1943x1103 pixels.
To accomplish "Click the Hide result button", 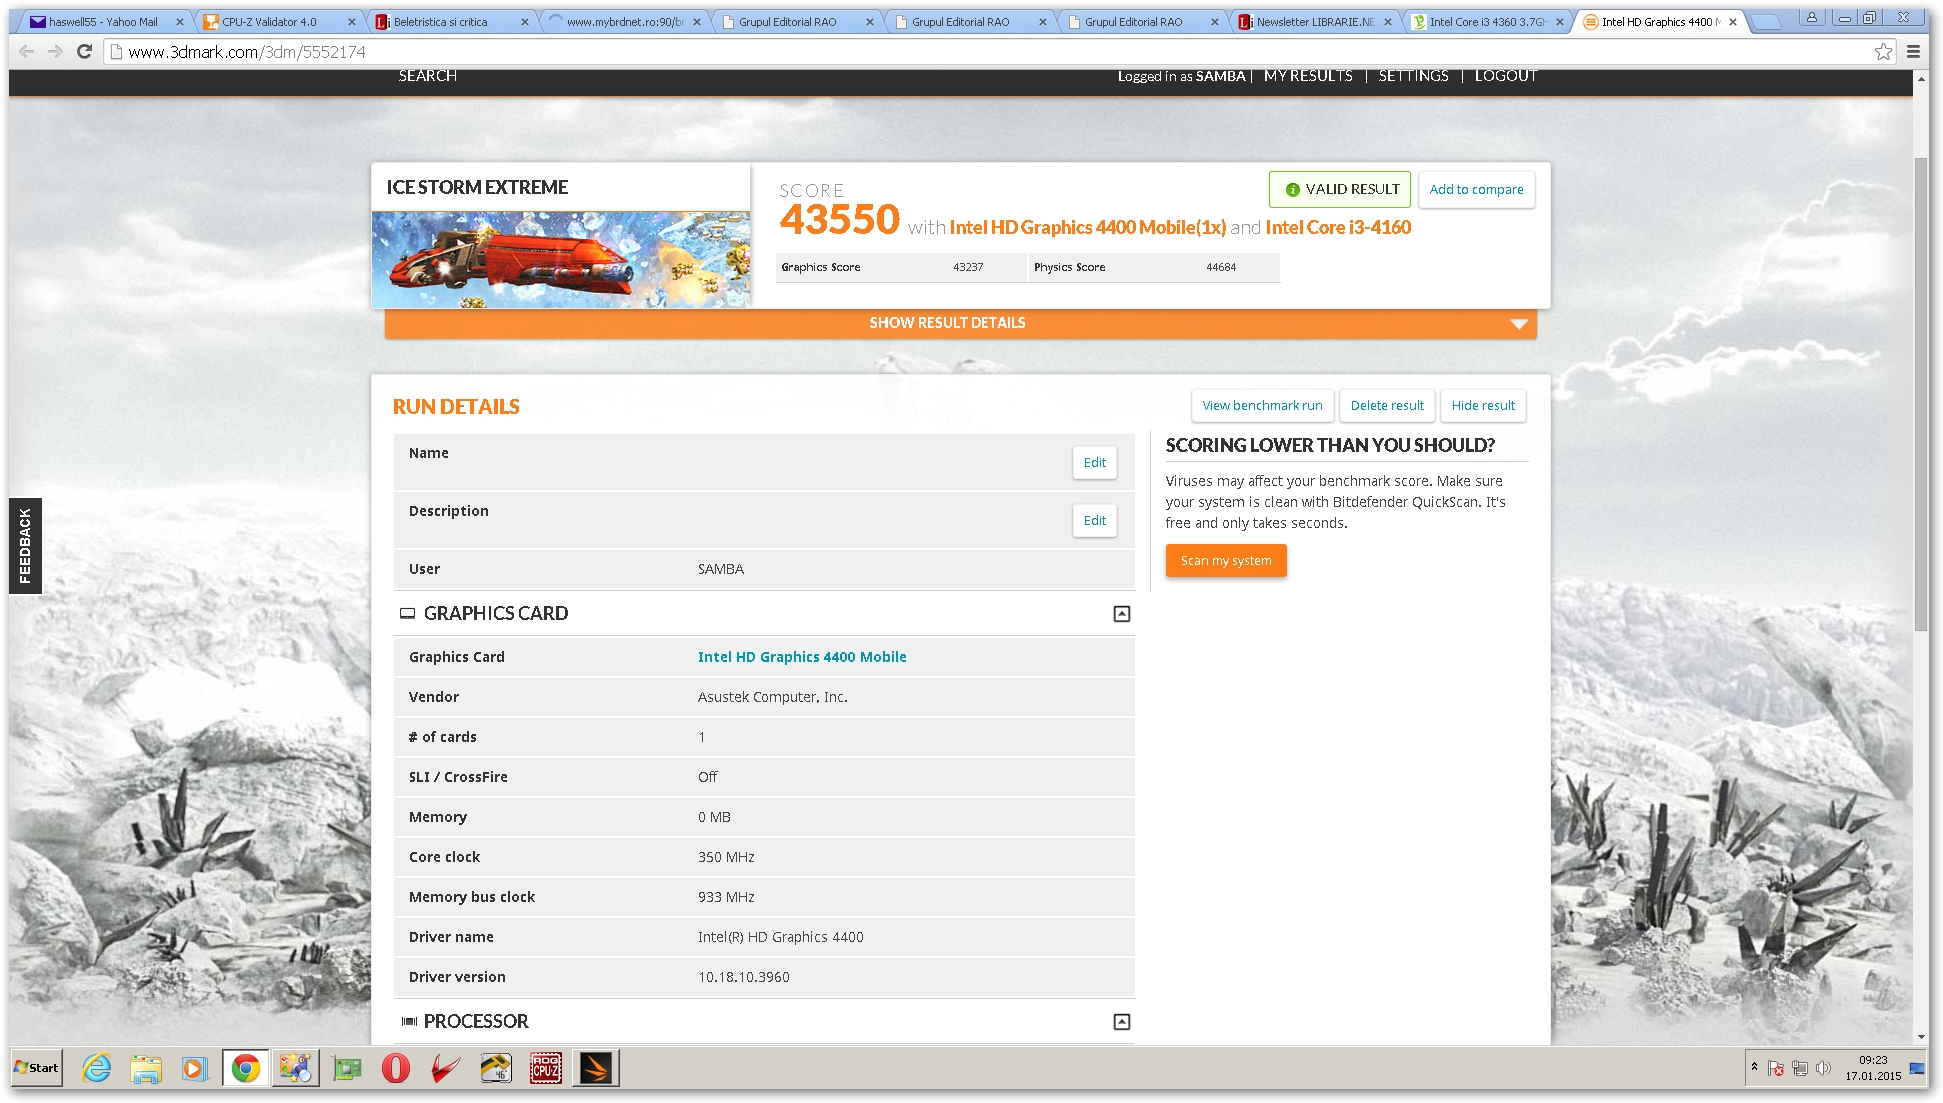I will 1483,406.
